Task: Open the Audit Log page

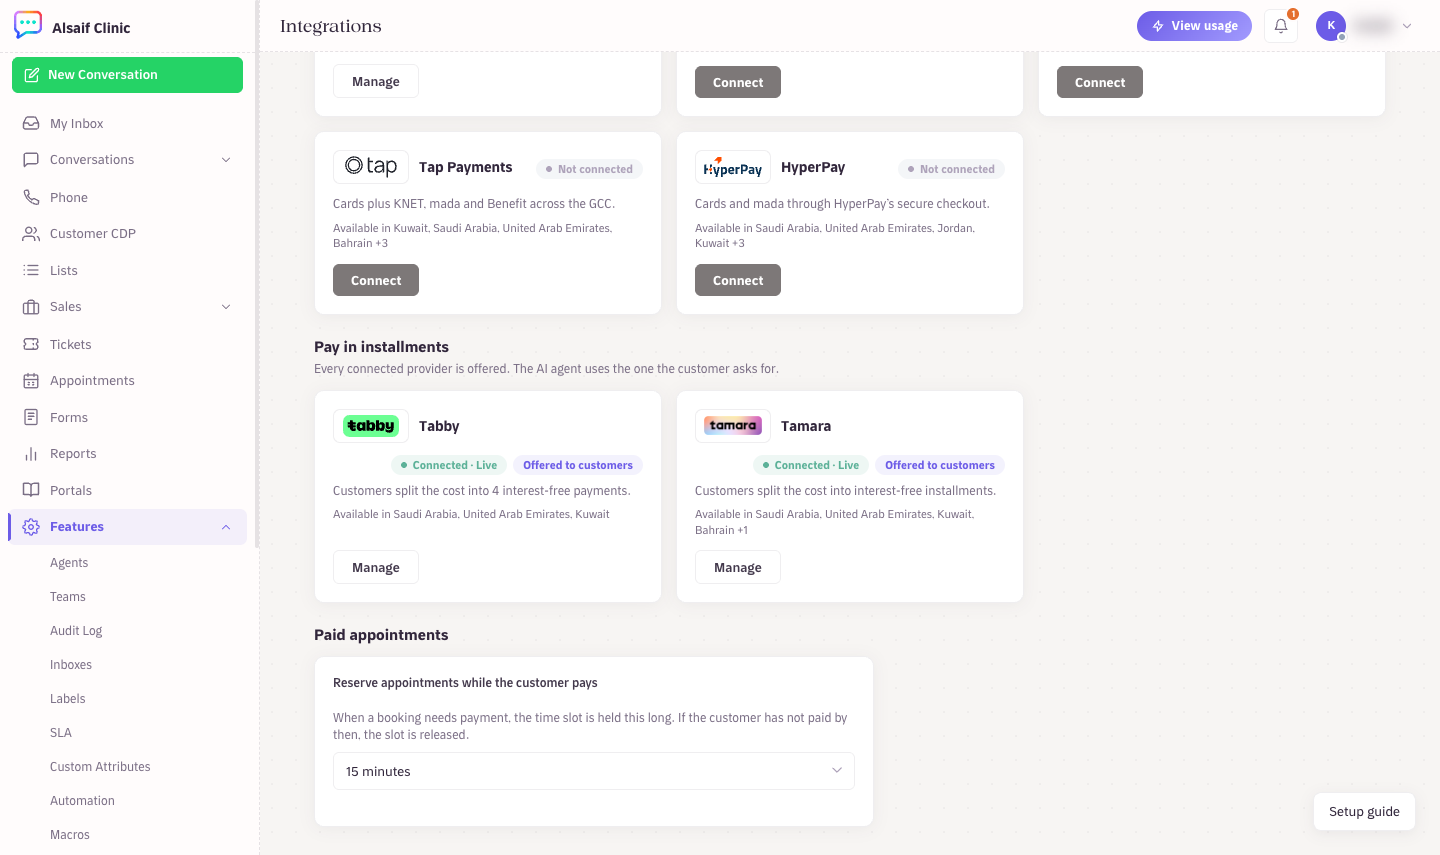Action: (76, 631)
